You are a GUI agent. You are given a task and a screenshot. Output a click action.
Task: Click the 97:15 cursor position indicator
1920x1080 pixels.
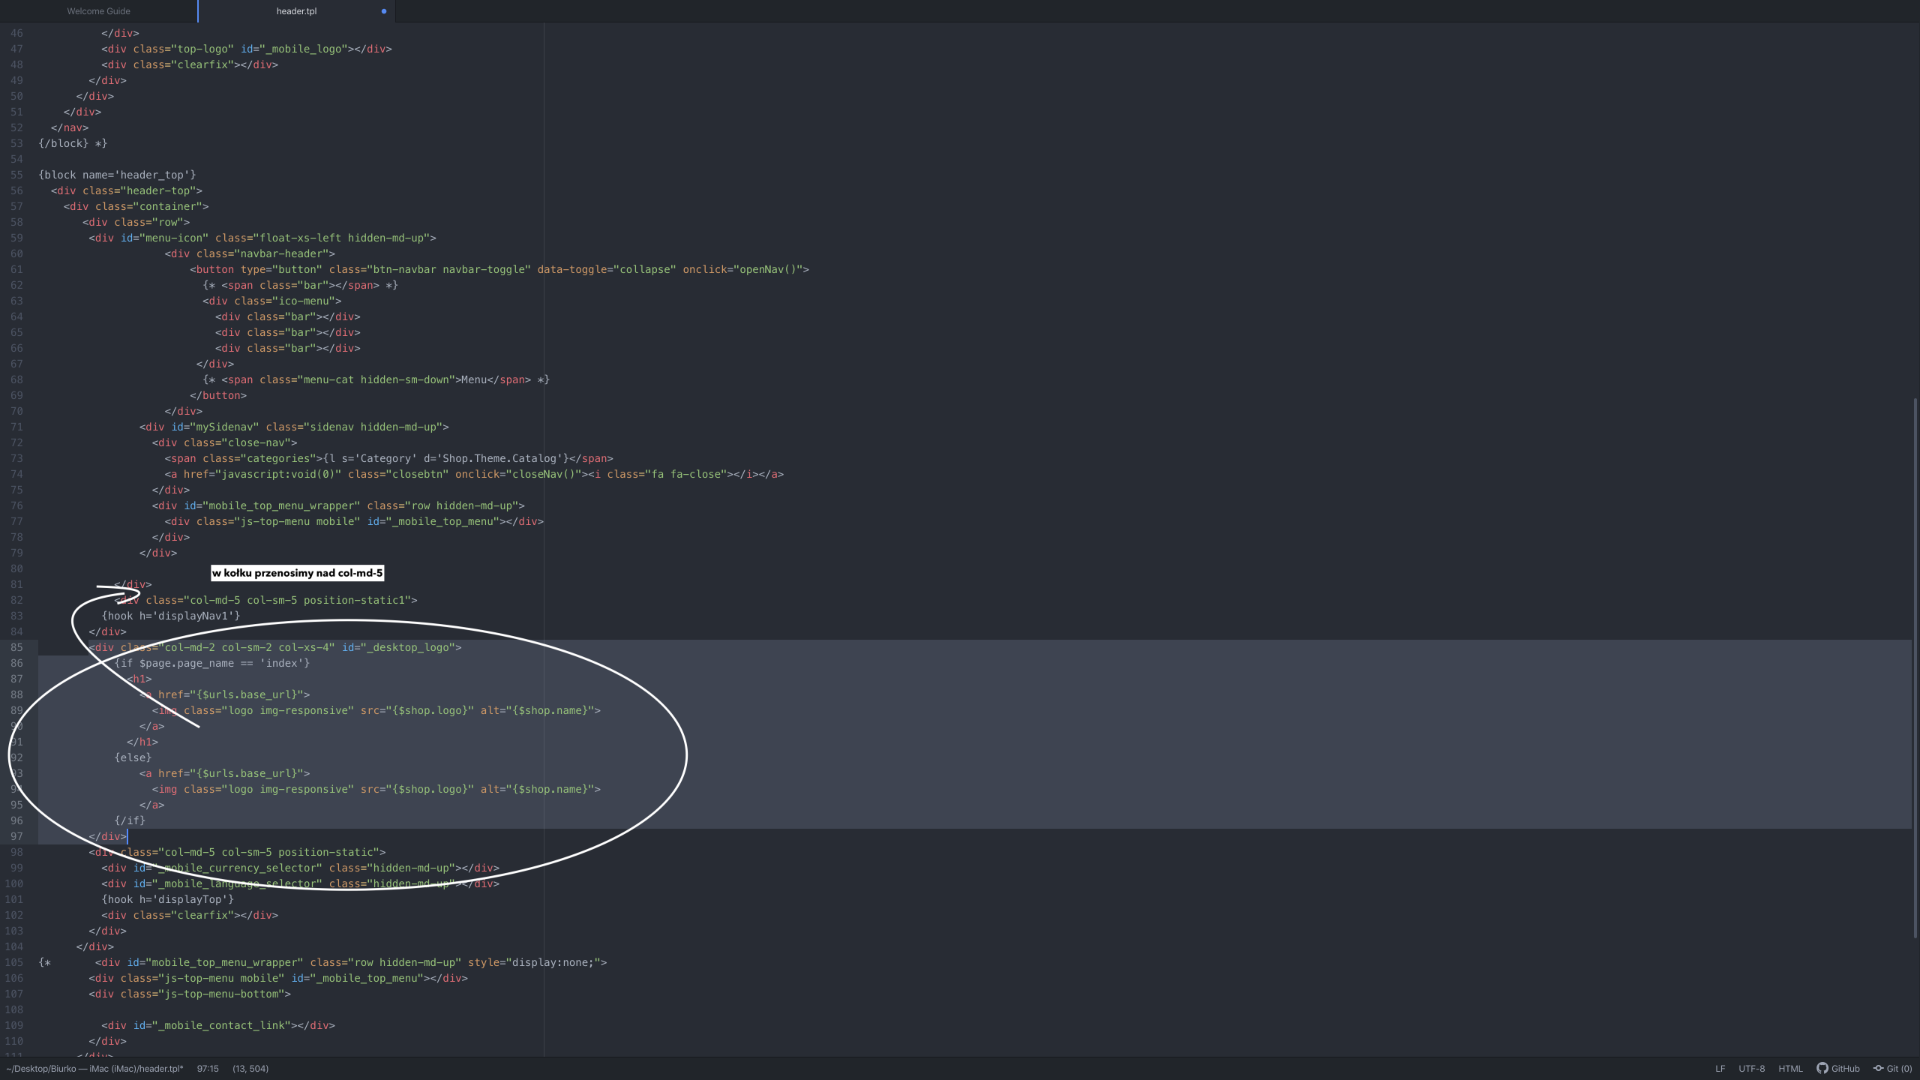(207, 1068)
